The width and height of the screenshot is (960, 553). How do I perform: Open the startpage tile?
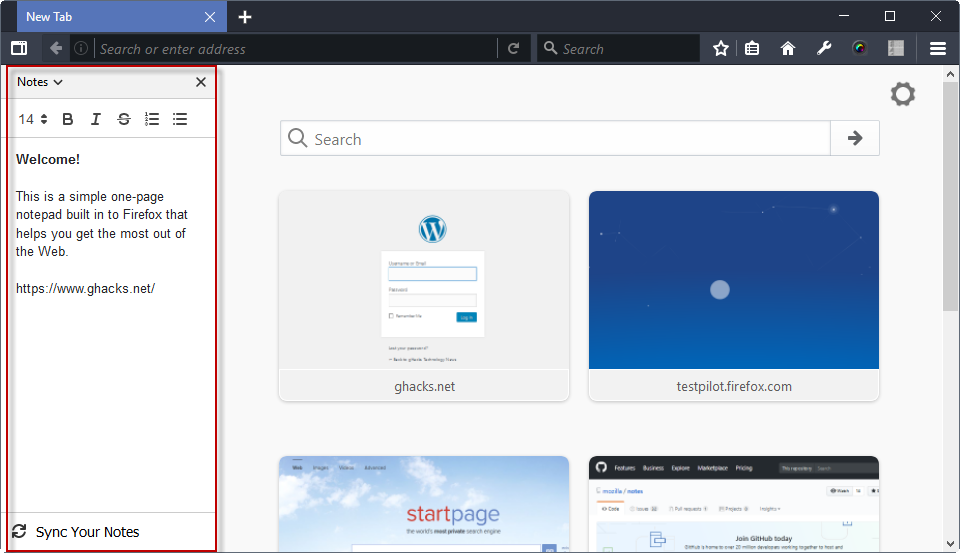pos(424,504)
